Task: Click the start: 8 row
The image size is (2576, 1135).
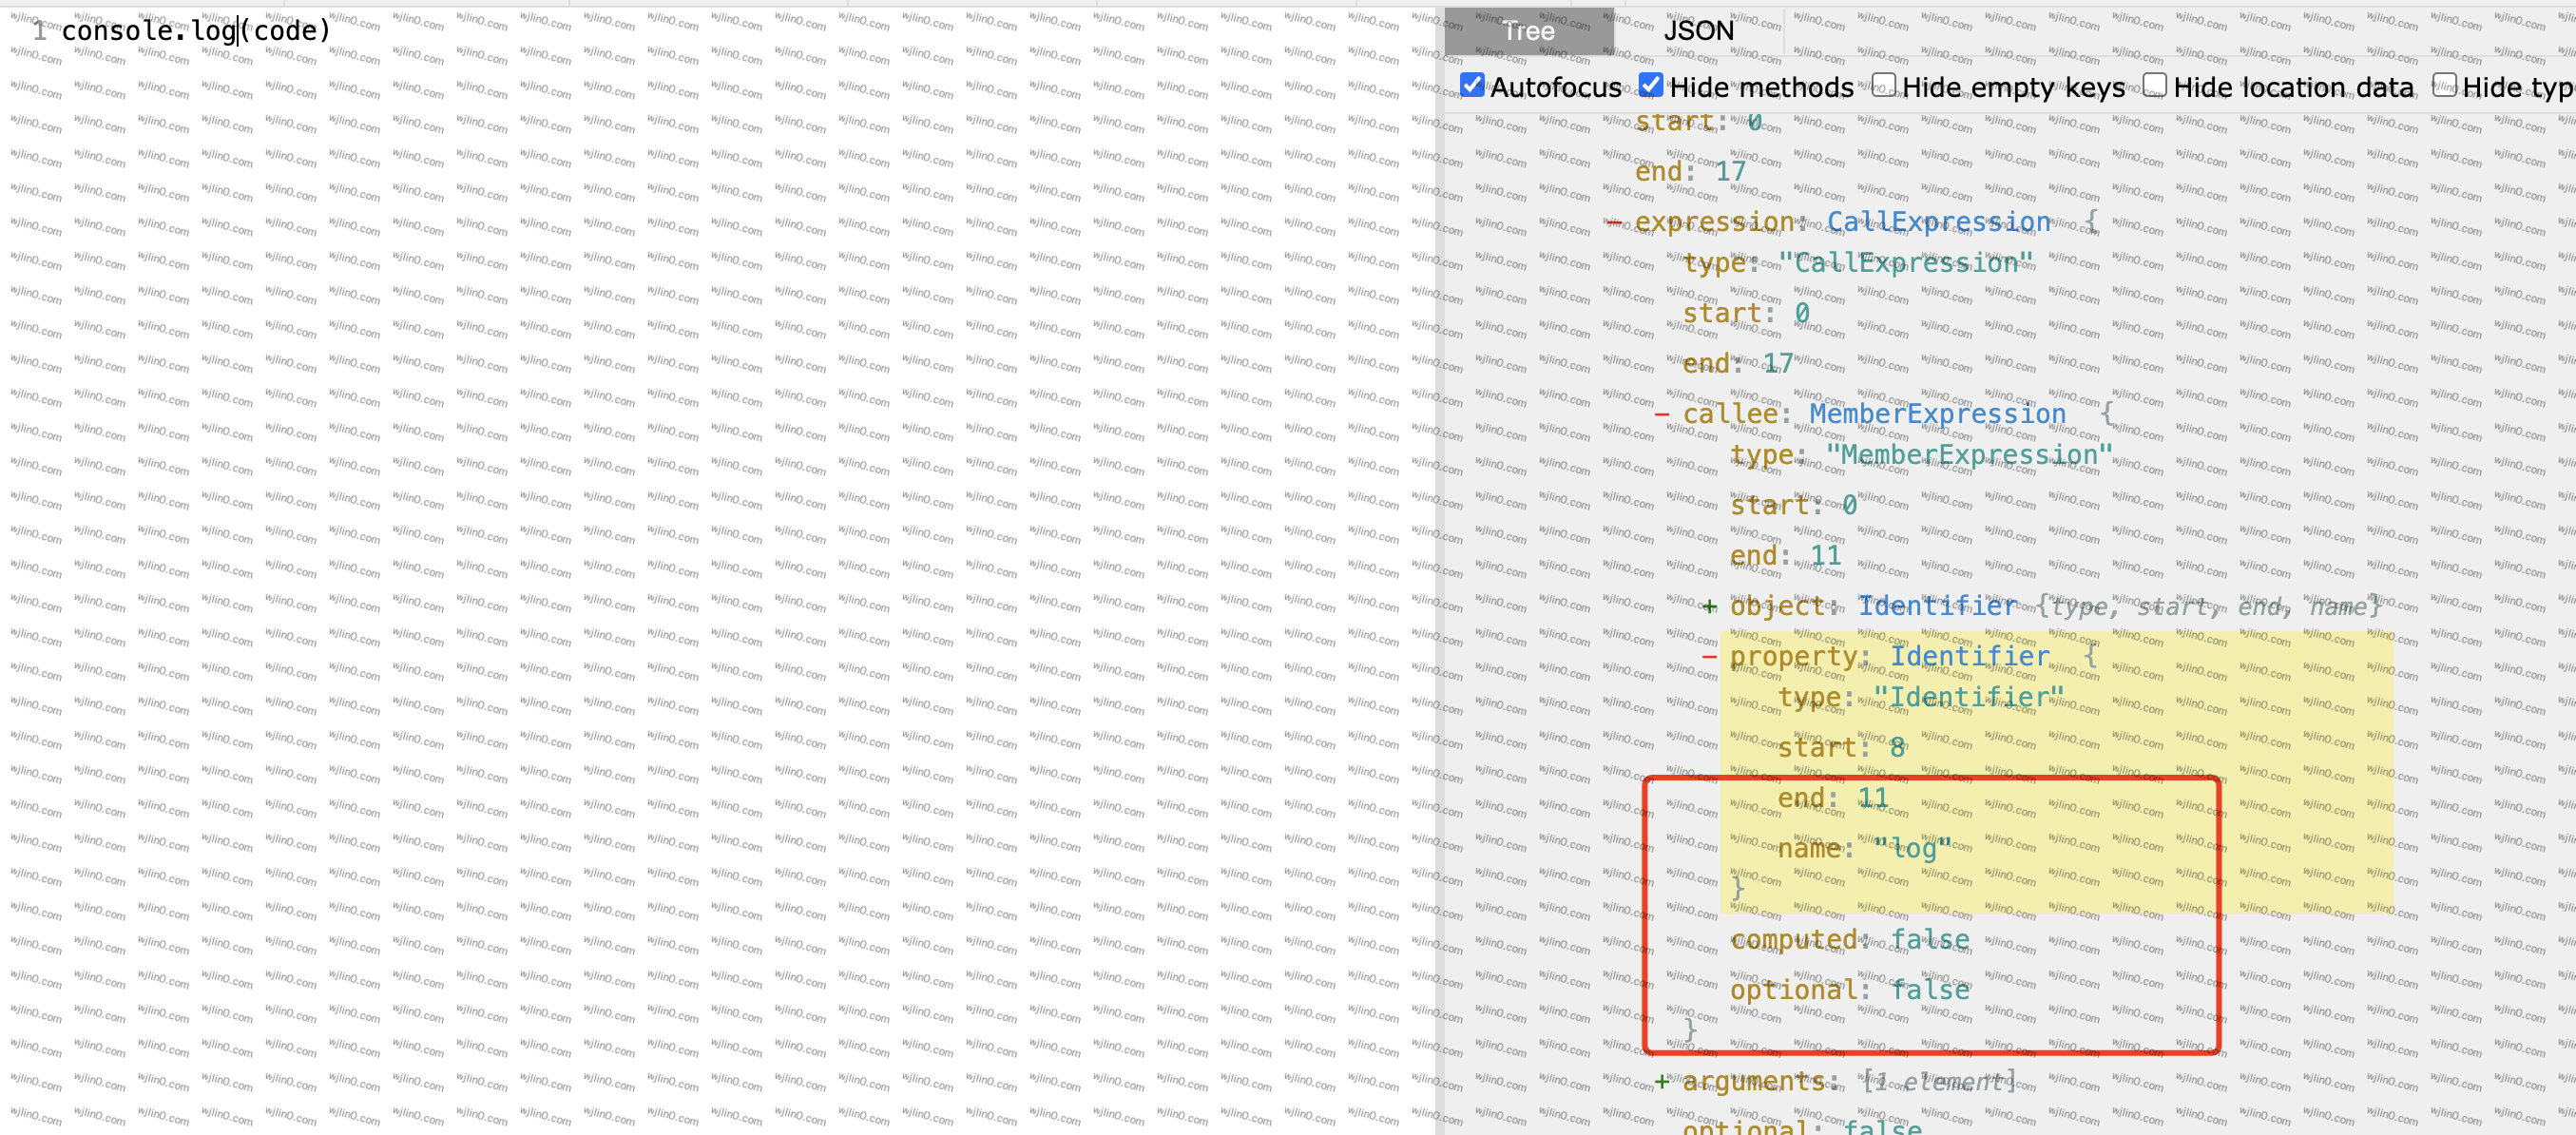Action: (1841, 747)
